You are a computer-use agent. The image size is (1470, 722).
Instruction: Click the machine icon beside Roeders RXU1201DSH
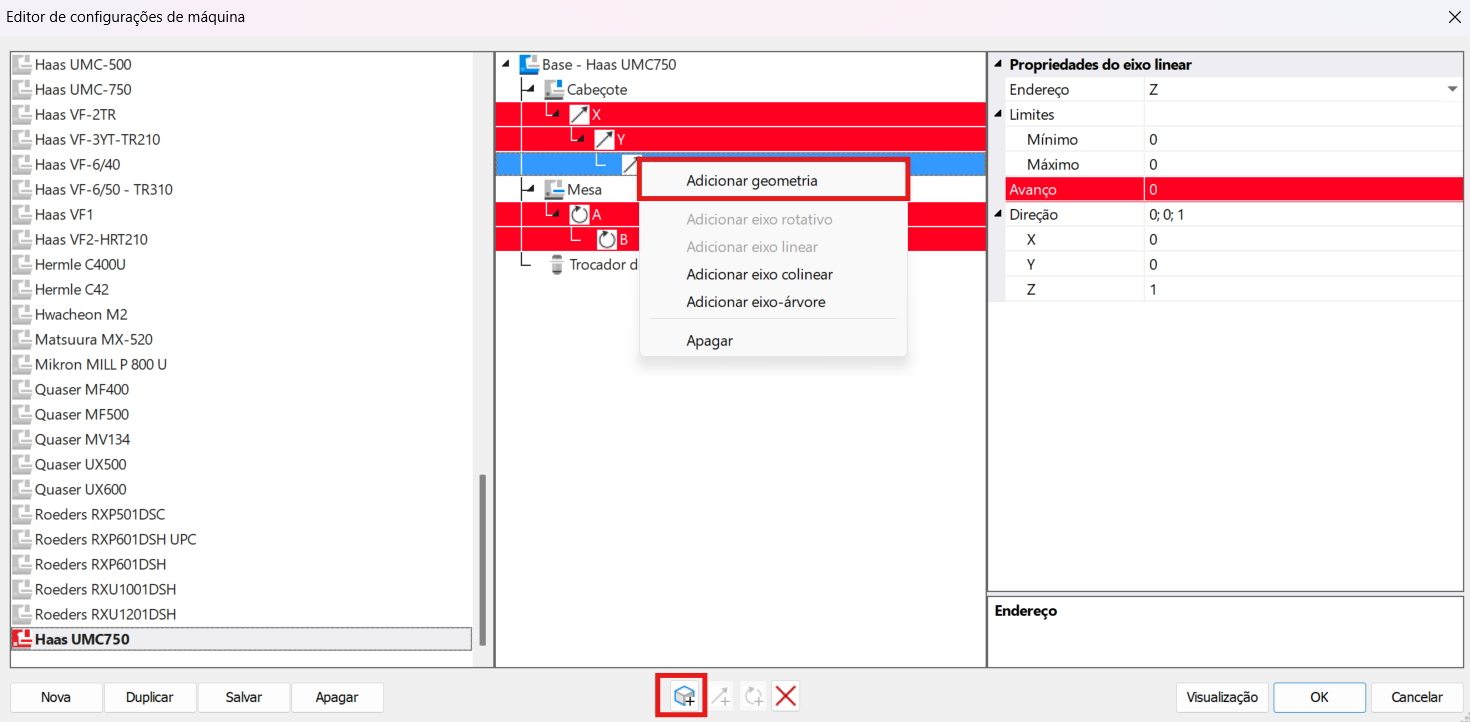(21, 615)
